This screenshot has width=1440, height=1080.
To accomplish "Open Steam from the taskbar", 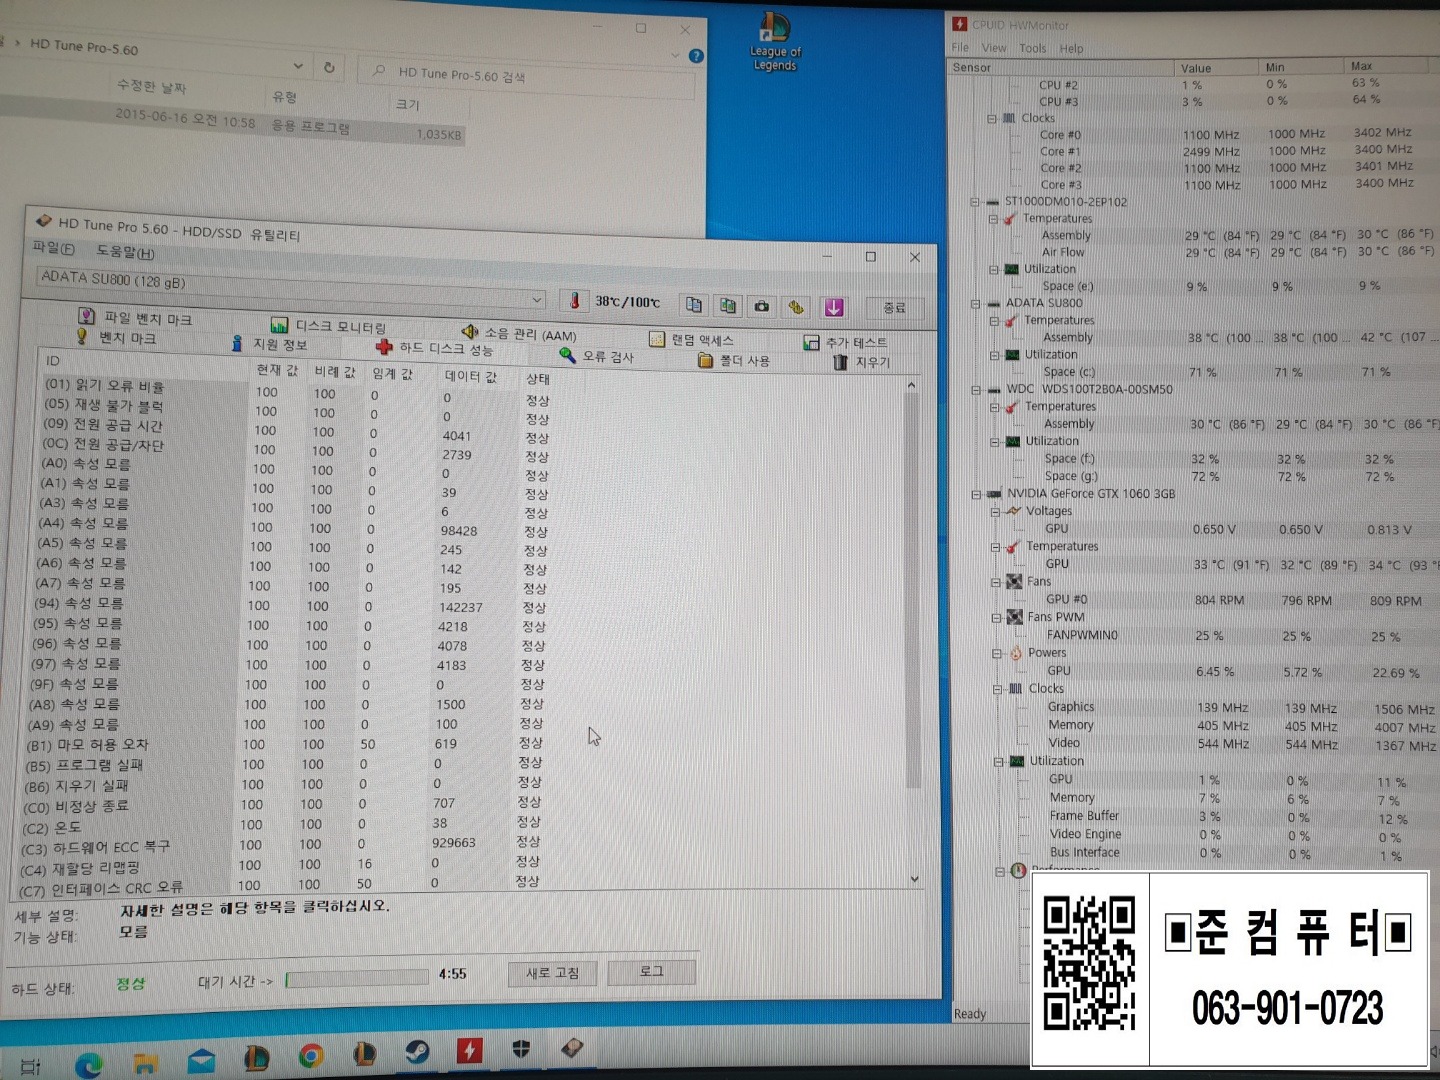I will pos(417,1051).
